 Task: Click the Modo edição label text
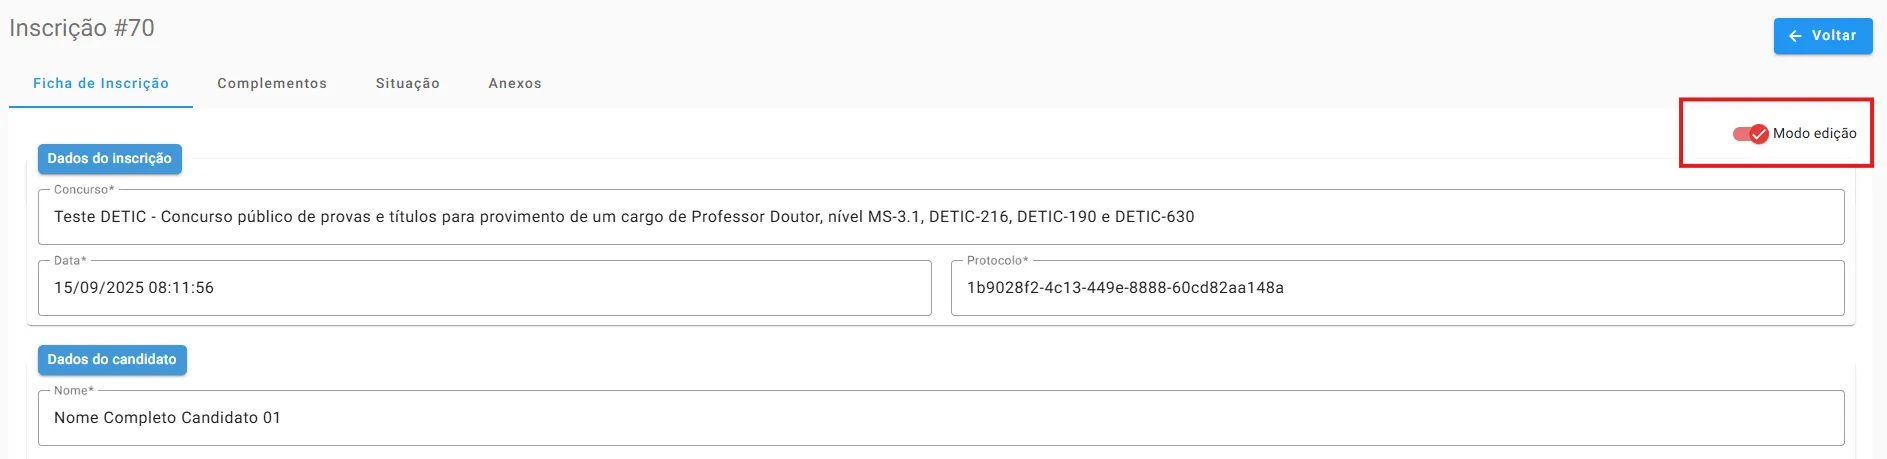(1814, 134)
